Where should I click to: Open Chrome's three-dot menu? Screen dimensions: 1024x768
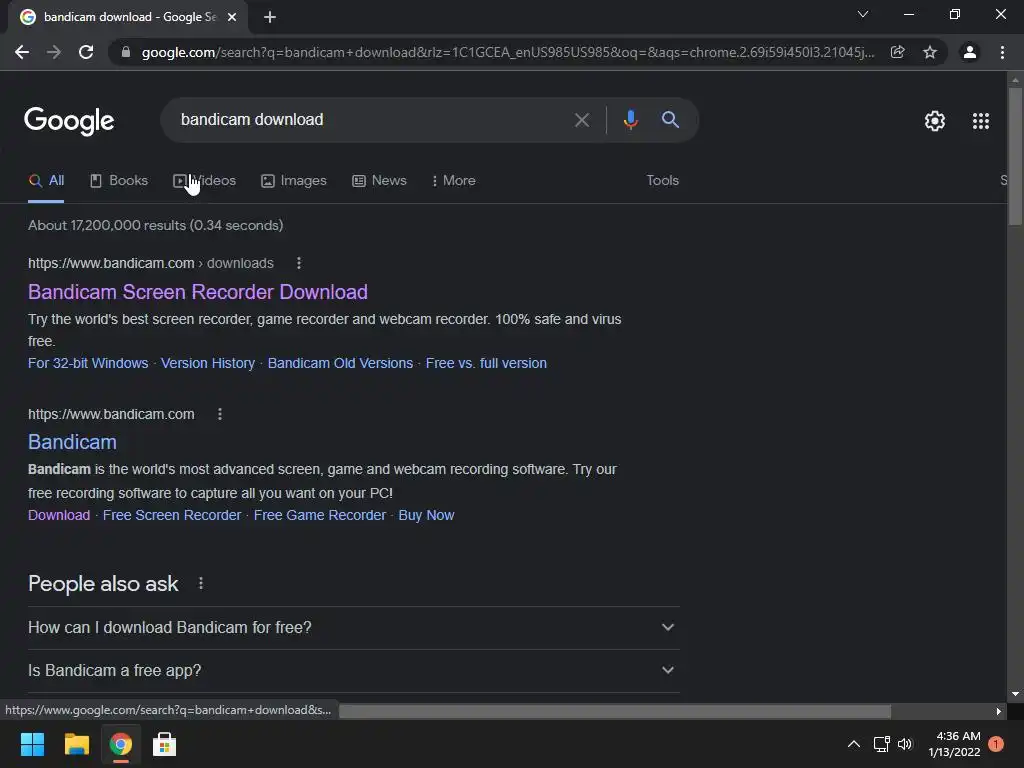(1002, 52)
